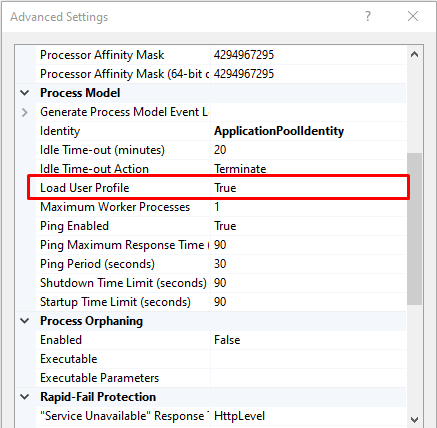This screenshot has height=428, width=437.
Task: Edit Ping Maximum Response Time value 90
Action: (220, 245)
